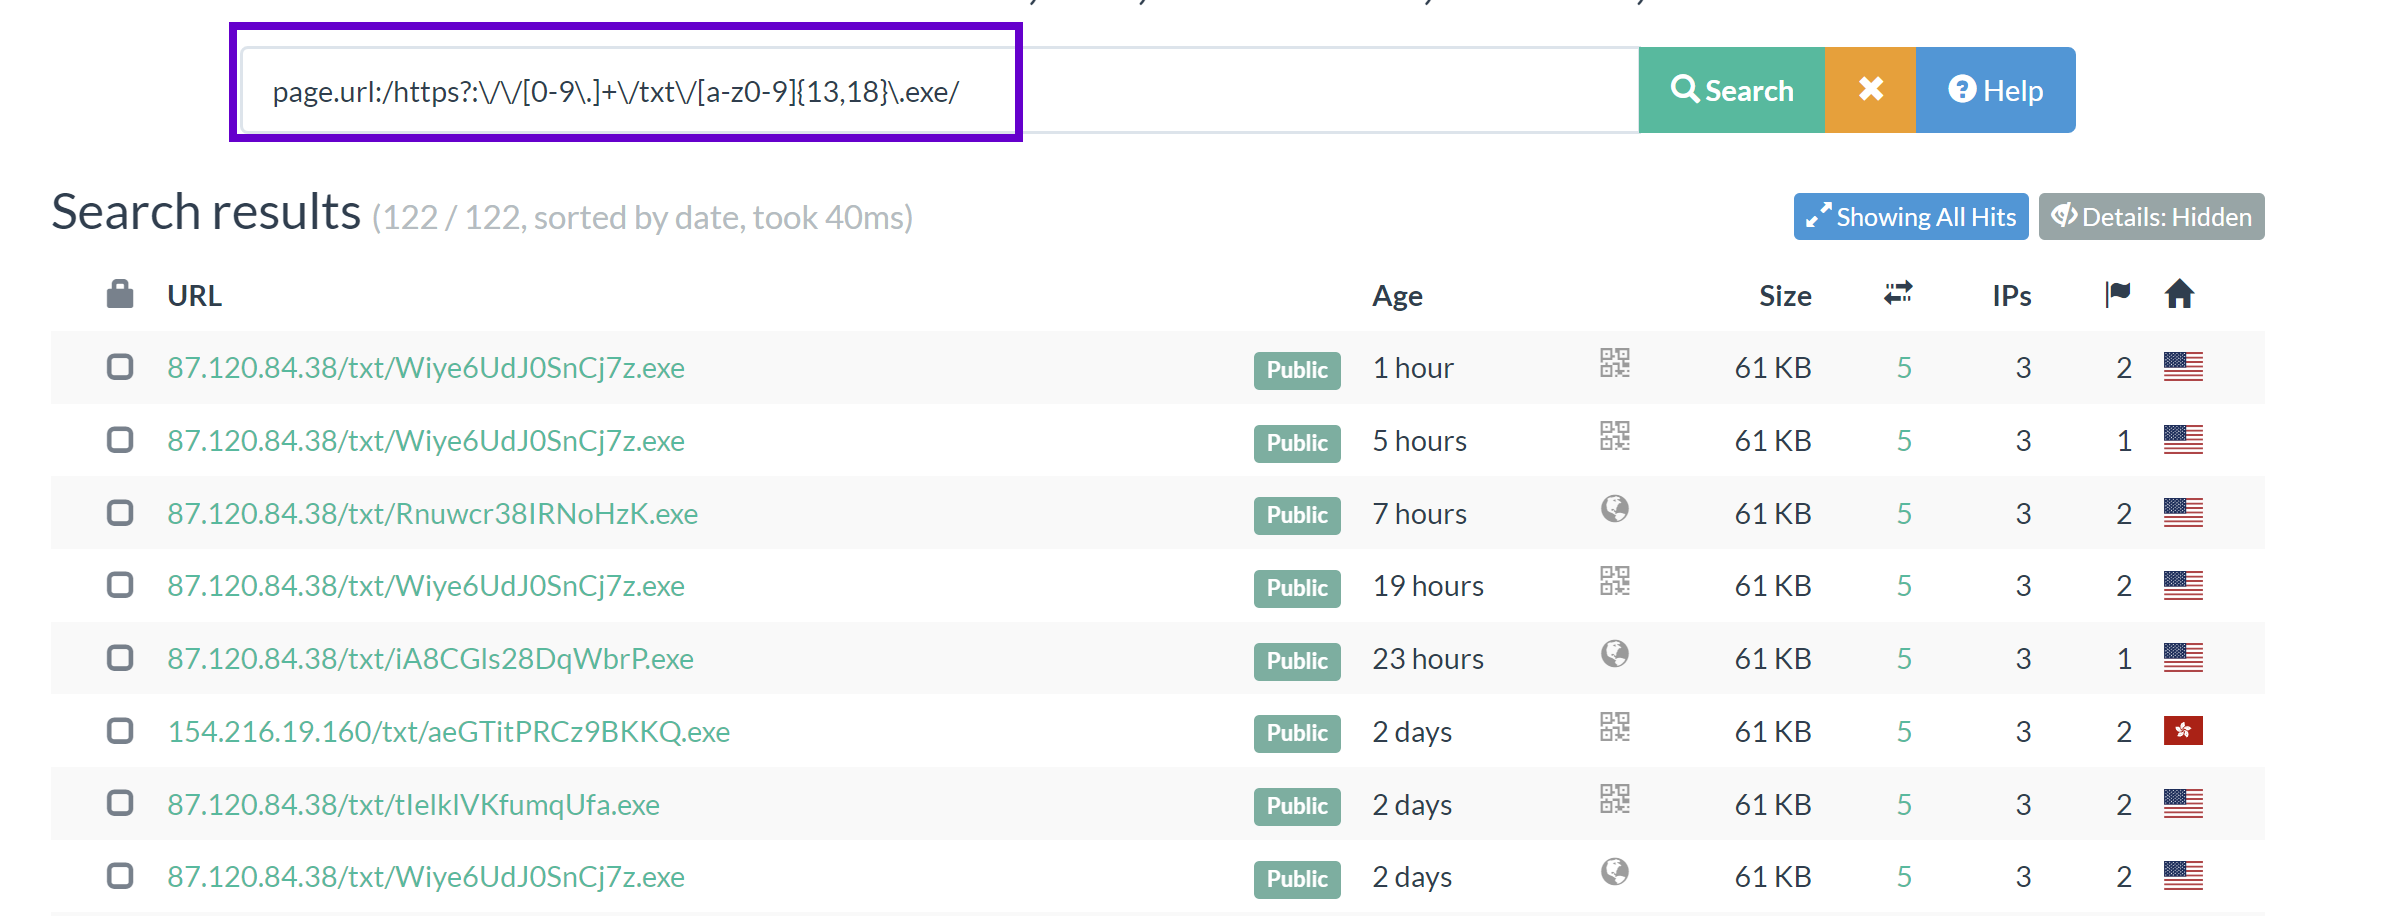Click the globe icon in the 7 hours row
The image size is (2399, 916).
point(1615,509)
